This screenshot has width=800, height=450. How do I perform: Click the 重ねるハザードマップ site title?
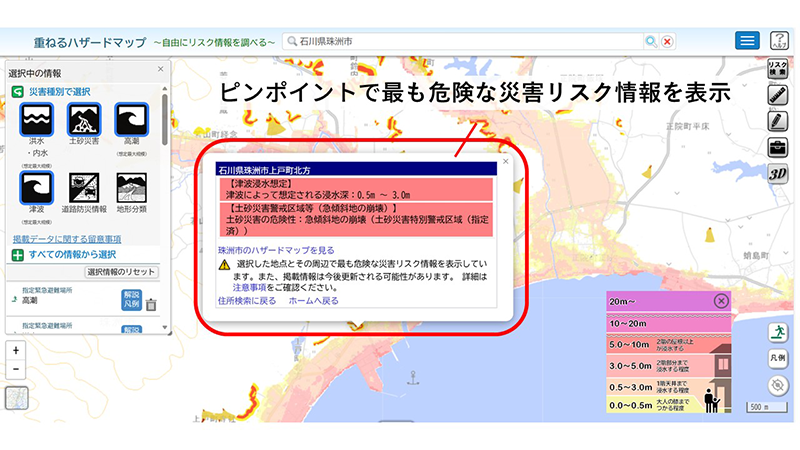pos(90,42)
